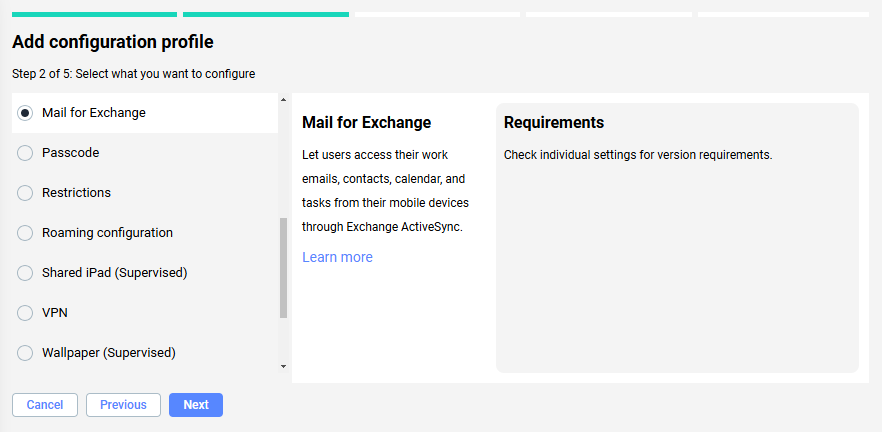Click the list scrollbar down arrow

[283, 367]
